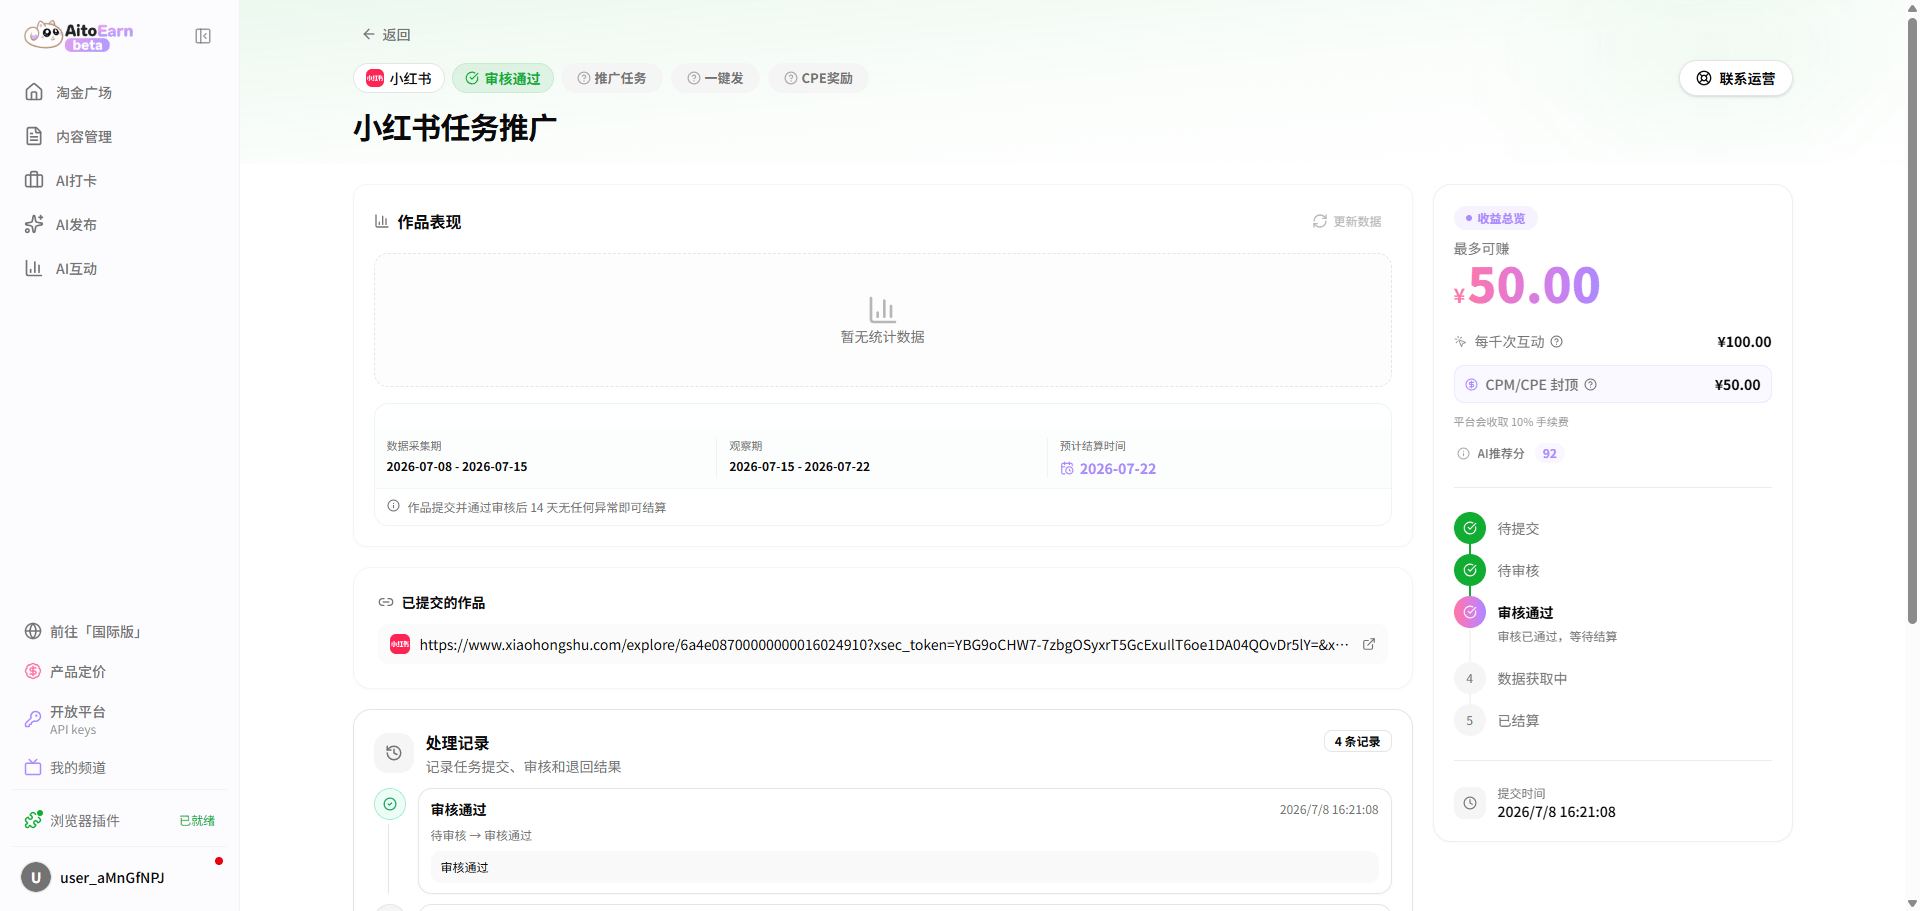Select the 审核通过 status tag

[x=503, y=78]
